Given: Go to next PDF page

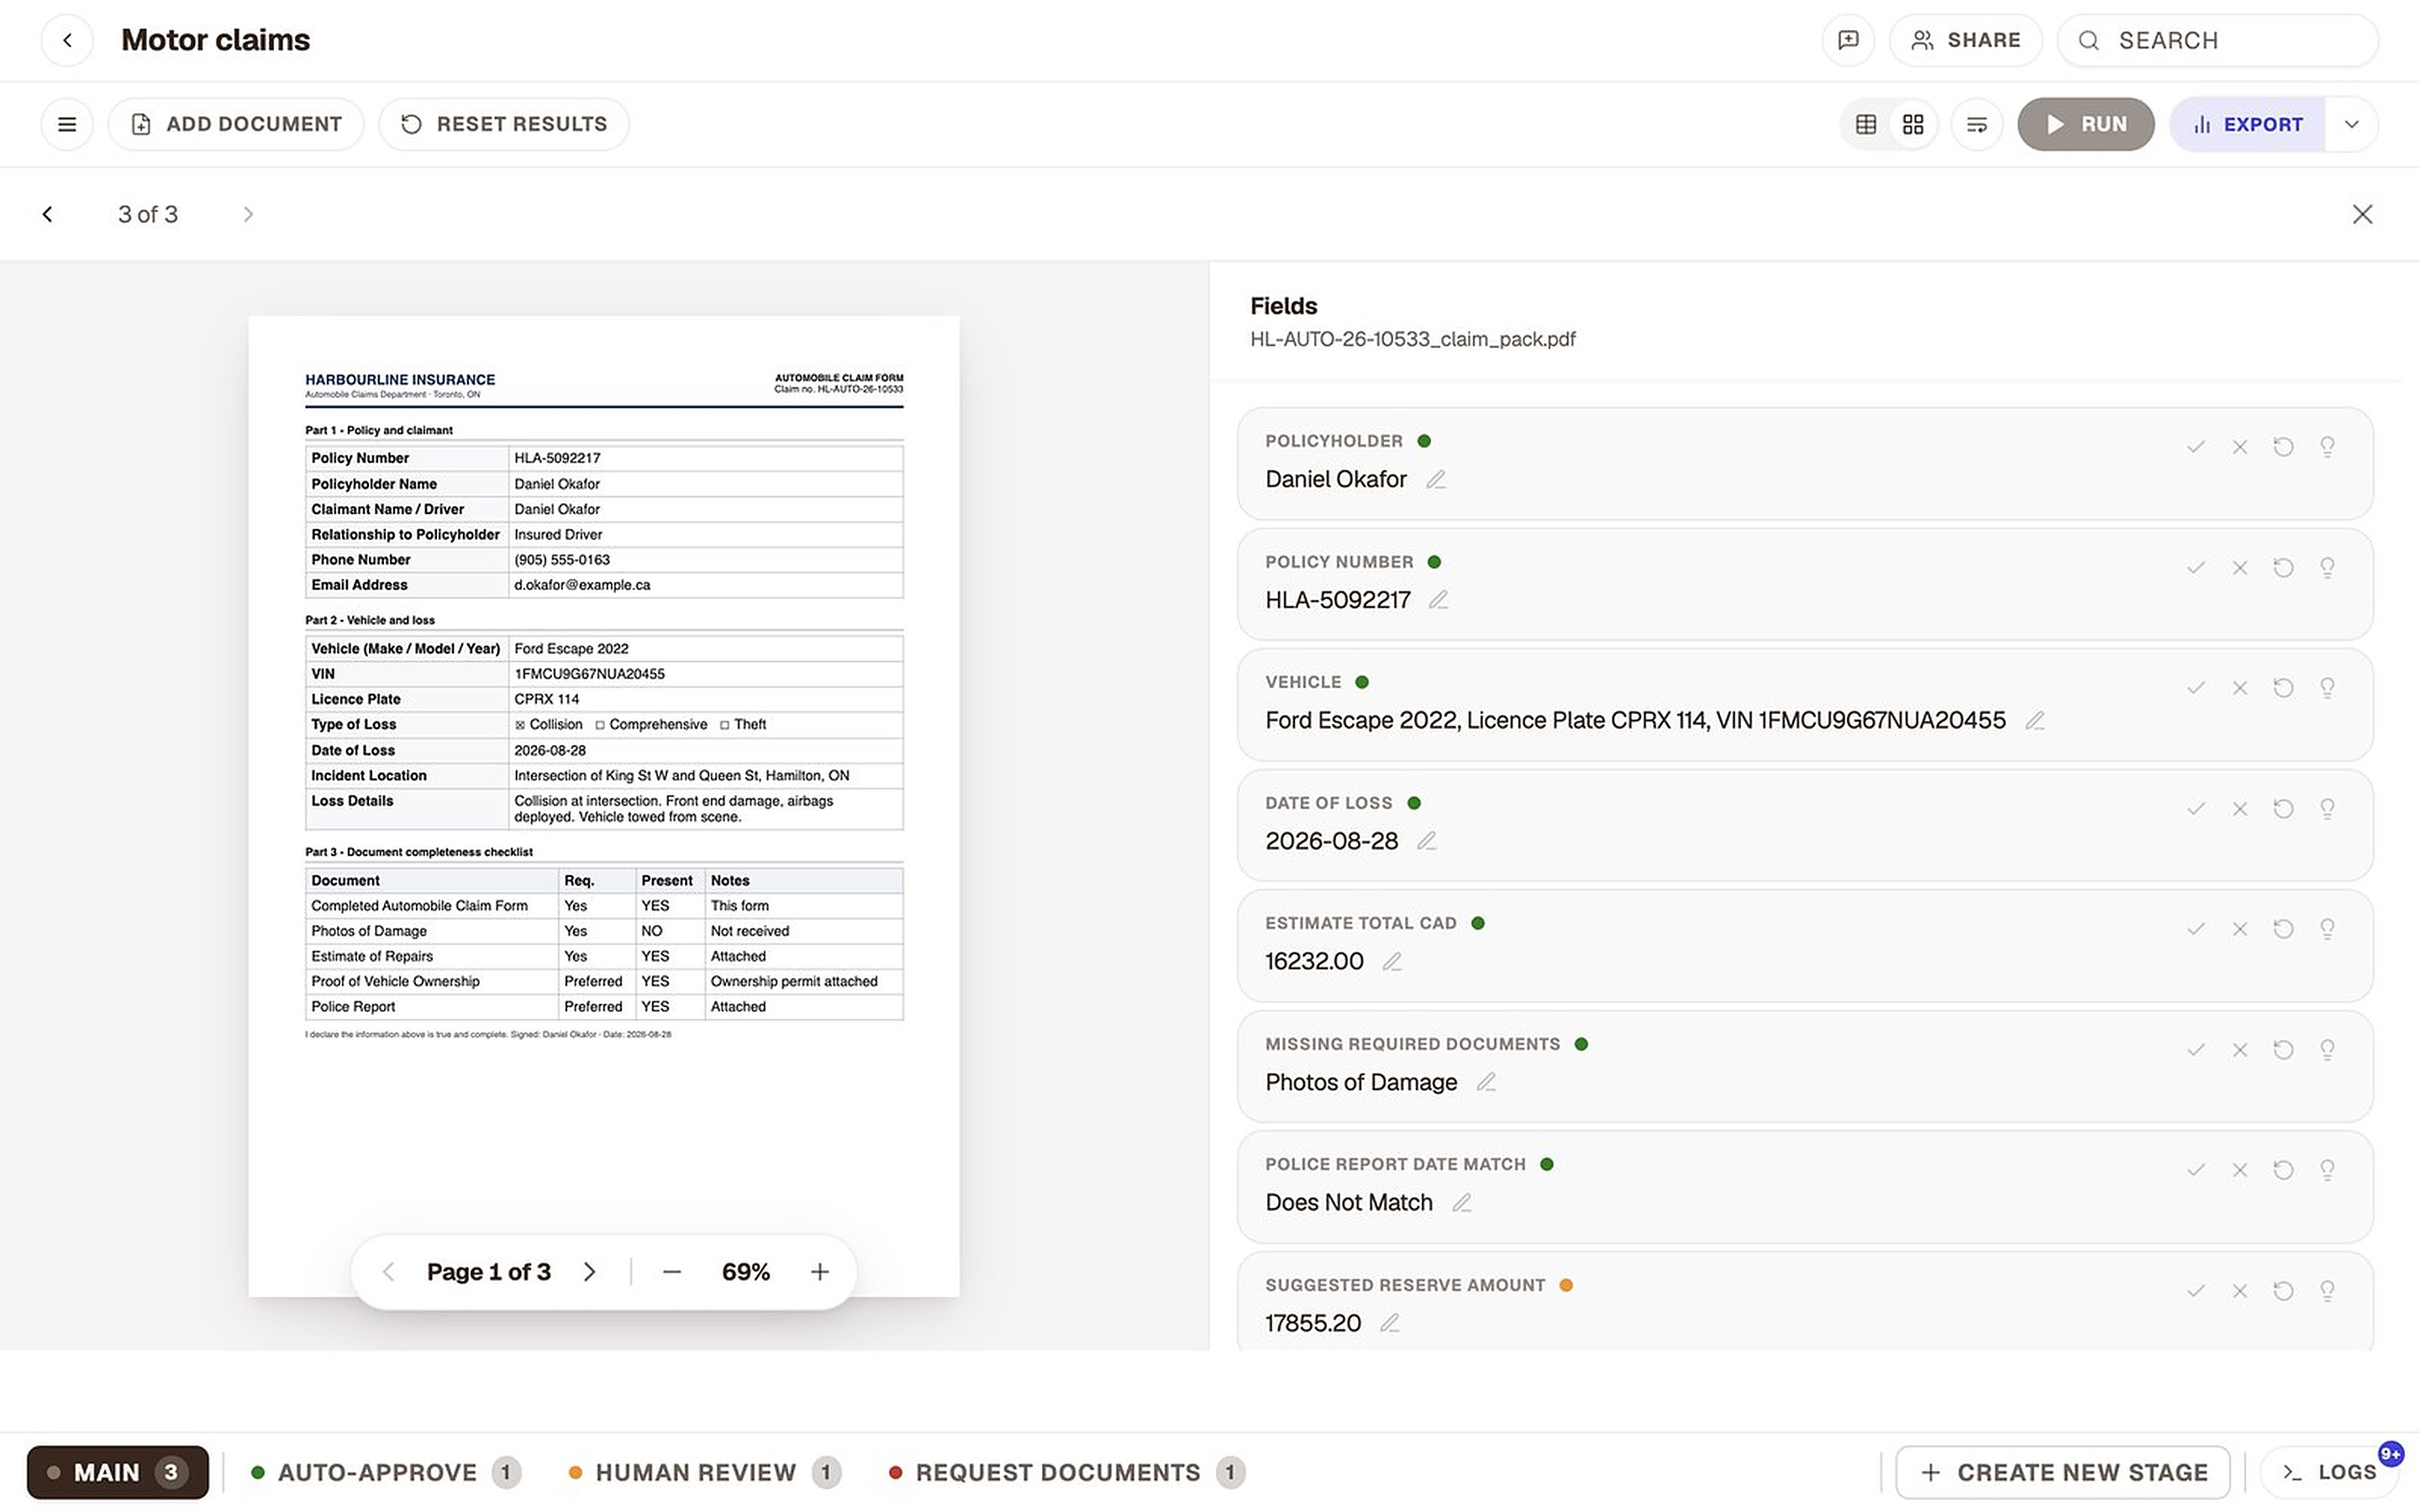Looking at the screenshot, I should click(x=590, y=1272).
